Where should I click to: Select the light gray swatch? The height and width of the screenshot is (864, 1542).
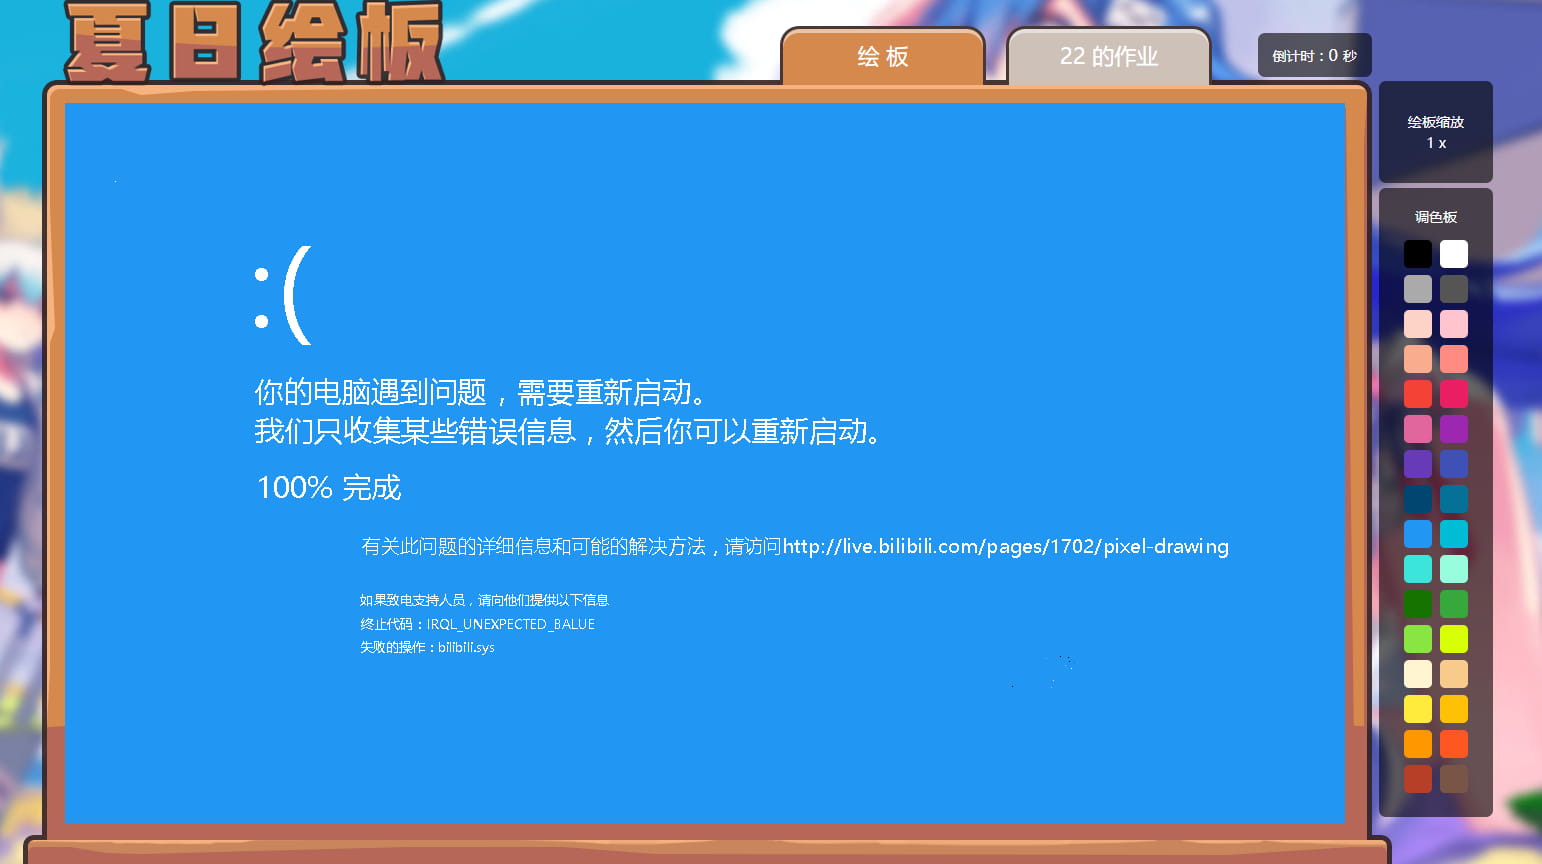pyautogui.click(x=1418, y=289)
